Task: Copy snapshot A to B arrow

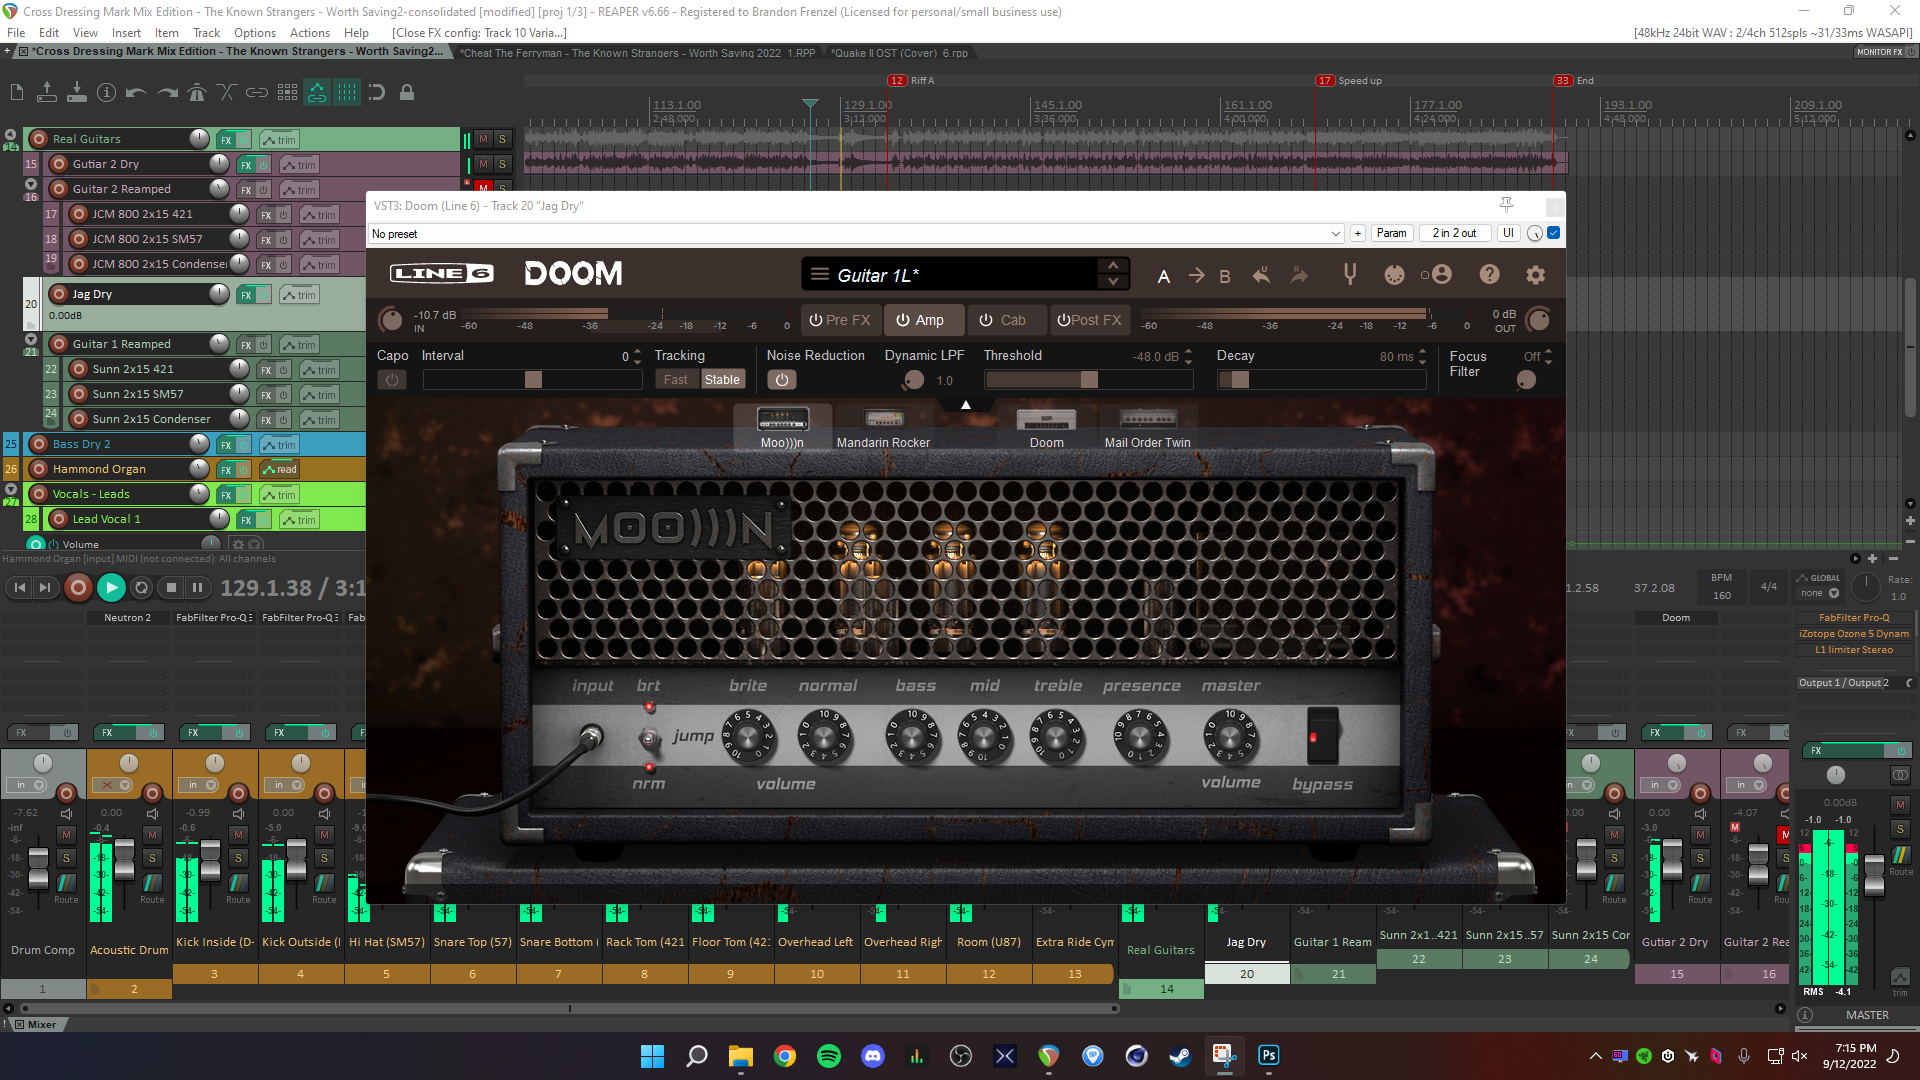Action: click(x=1196, y=275)
